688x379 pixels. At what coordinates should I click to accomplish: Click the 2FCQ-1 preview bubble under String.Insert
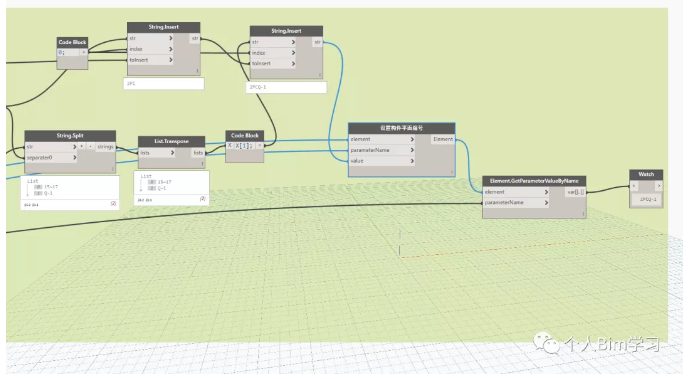click(287, 87)
